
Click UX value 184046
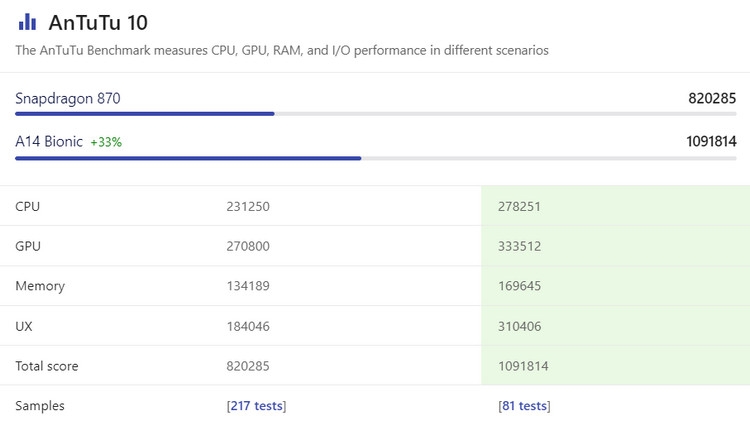(x=248, y=326)
